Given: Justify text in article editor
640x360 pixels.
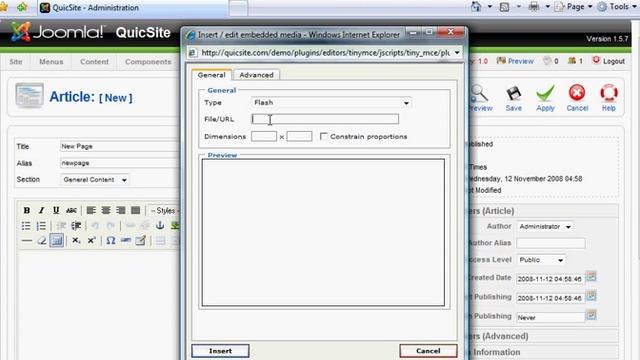Looking at the screenshot, I should tap(136, 210).
